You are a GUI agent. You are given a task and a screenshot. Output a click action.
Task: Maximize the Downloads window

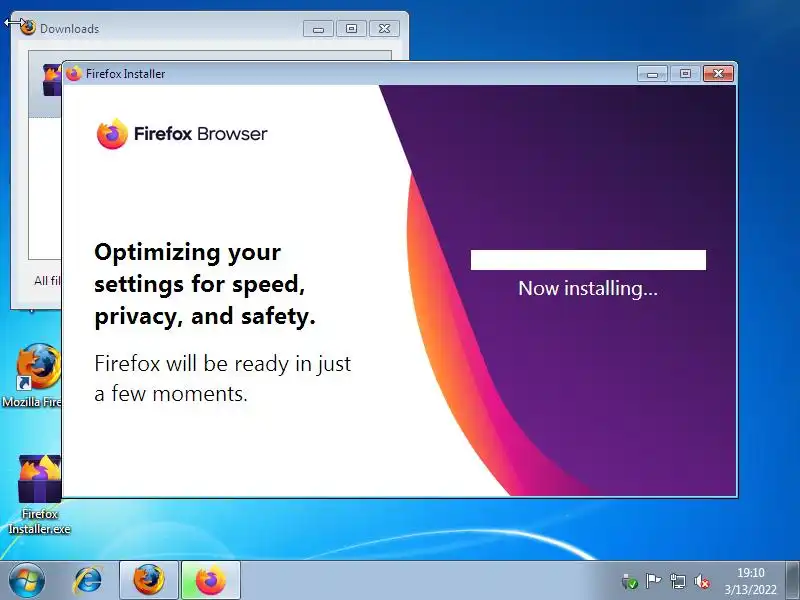click(352, 29)
